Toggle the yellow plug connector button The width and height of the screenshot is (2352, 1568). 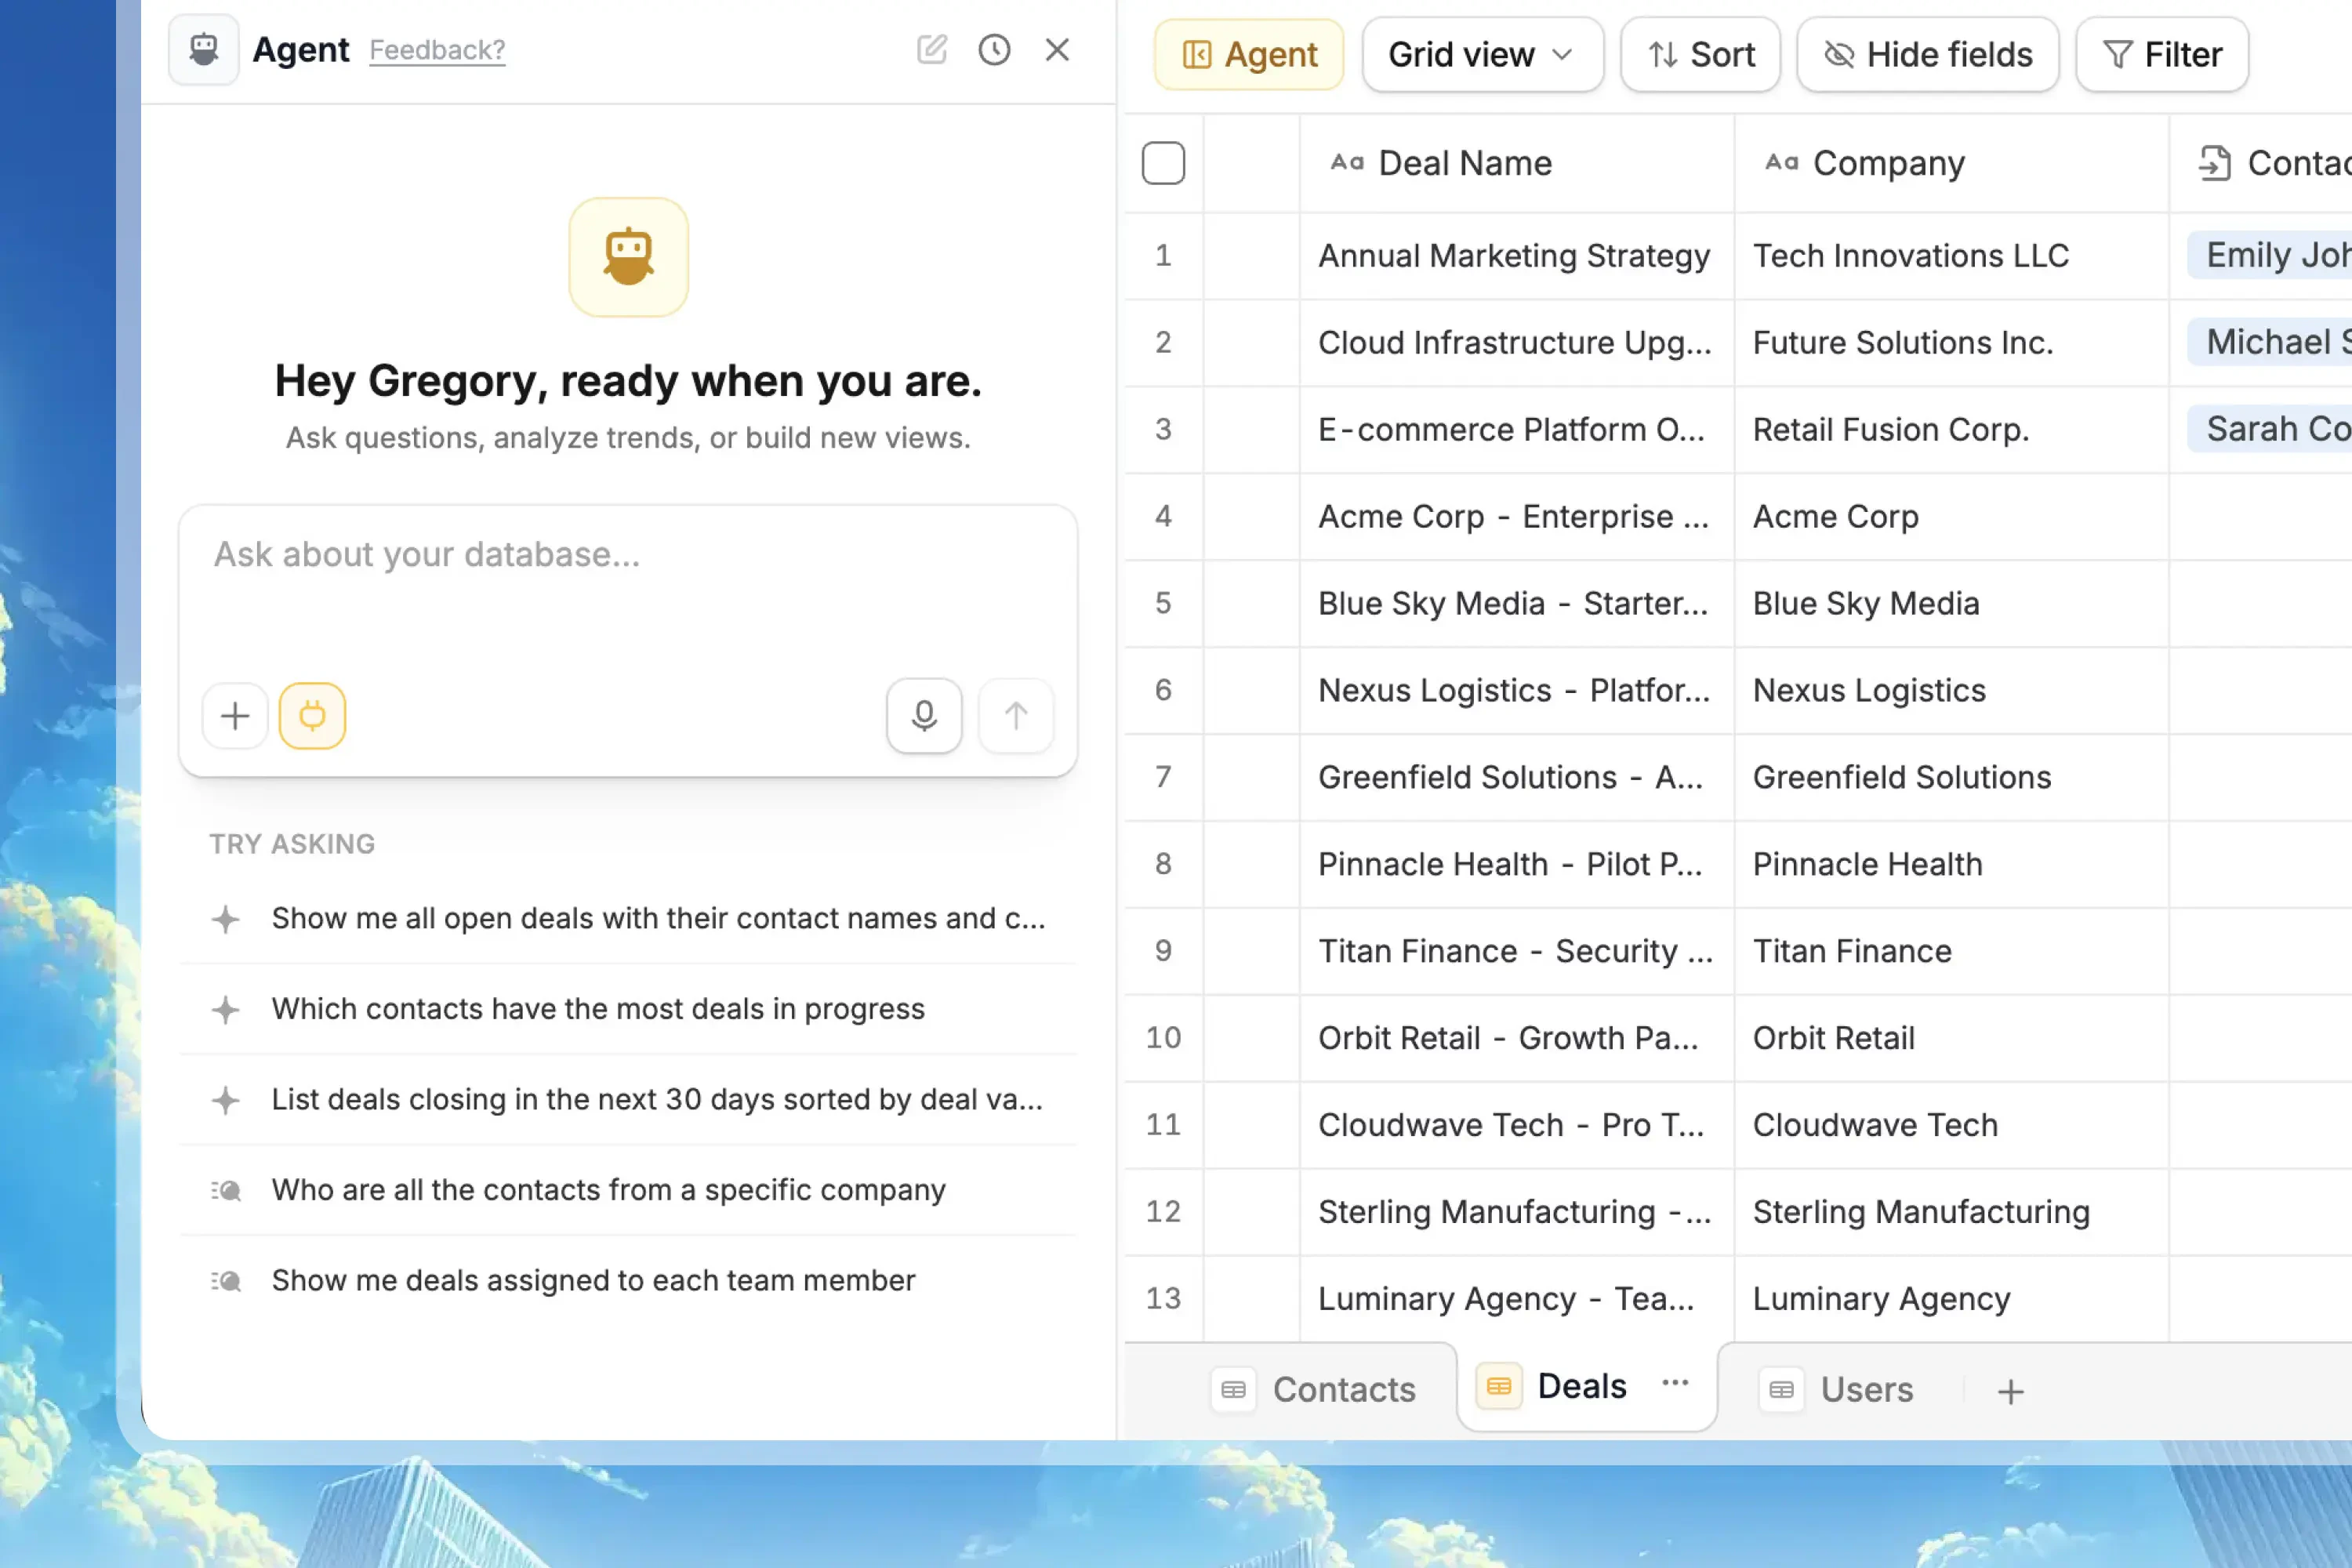click(312, 716)
